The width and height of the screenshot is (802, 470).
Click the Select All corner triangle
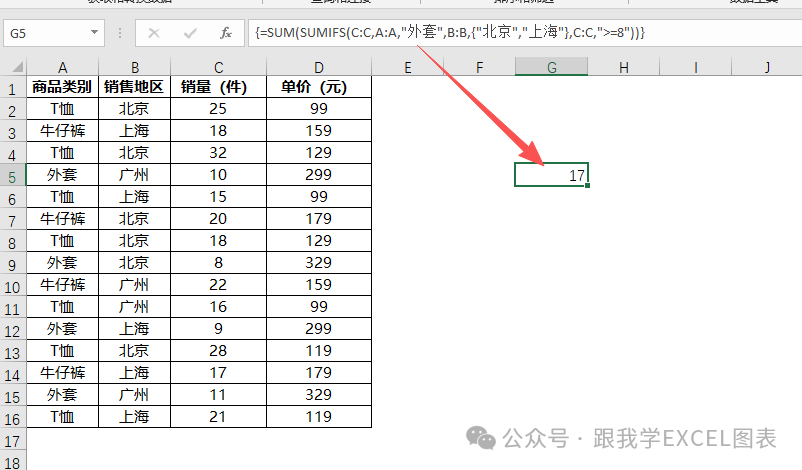tap(17, 67)
